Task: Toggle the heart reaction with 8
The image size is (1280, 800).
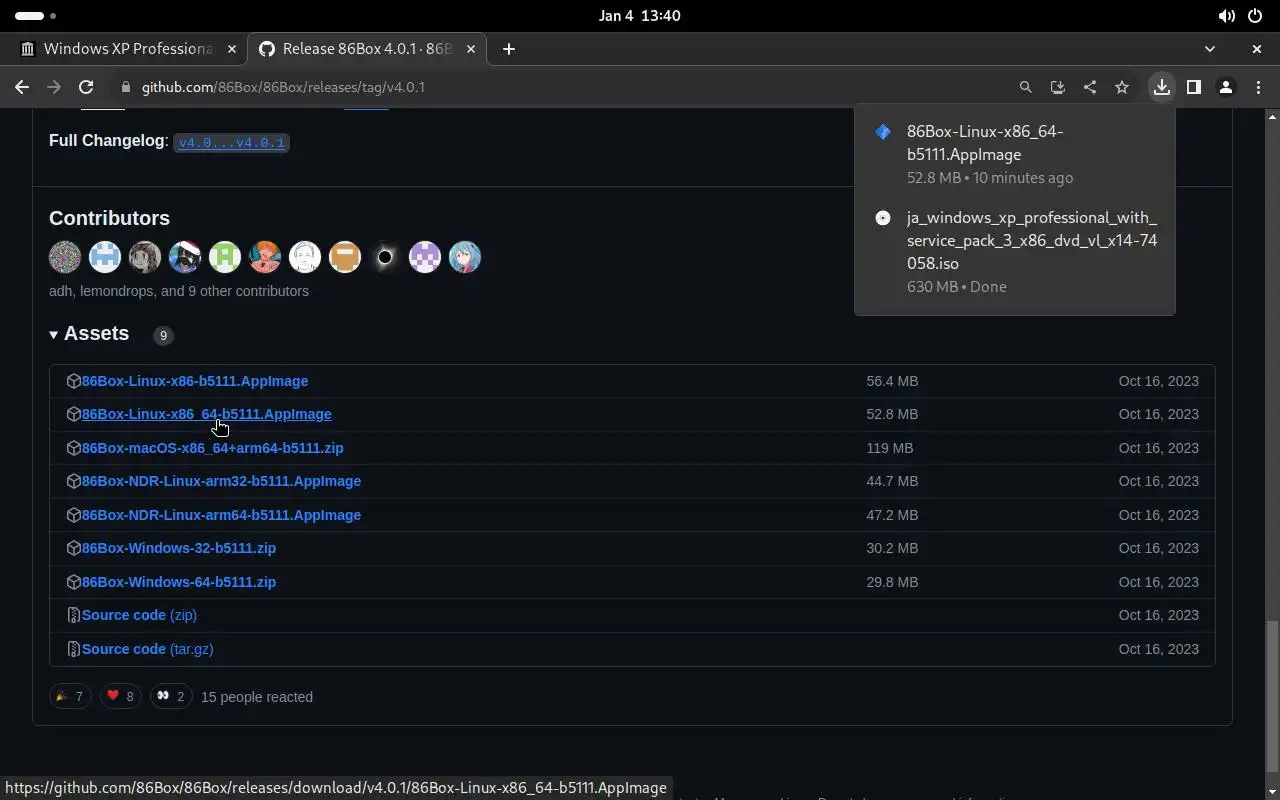Action: coord(120,696)
